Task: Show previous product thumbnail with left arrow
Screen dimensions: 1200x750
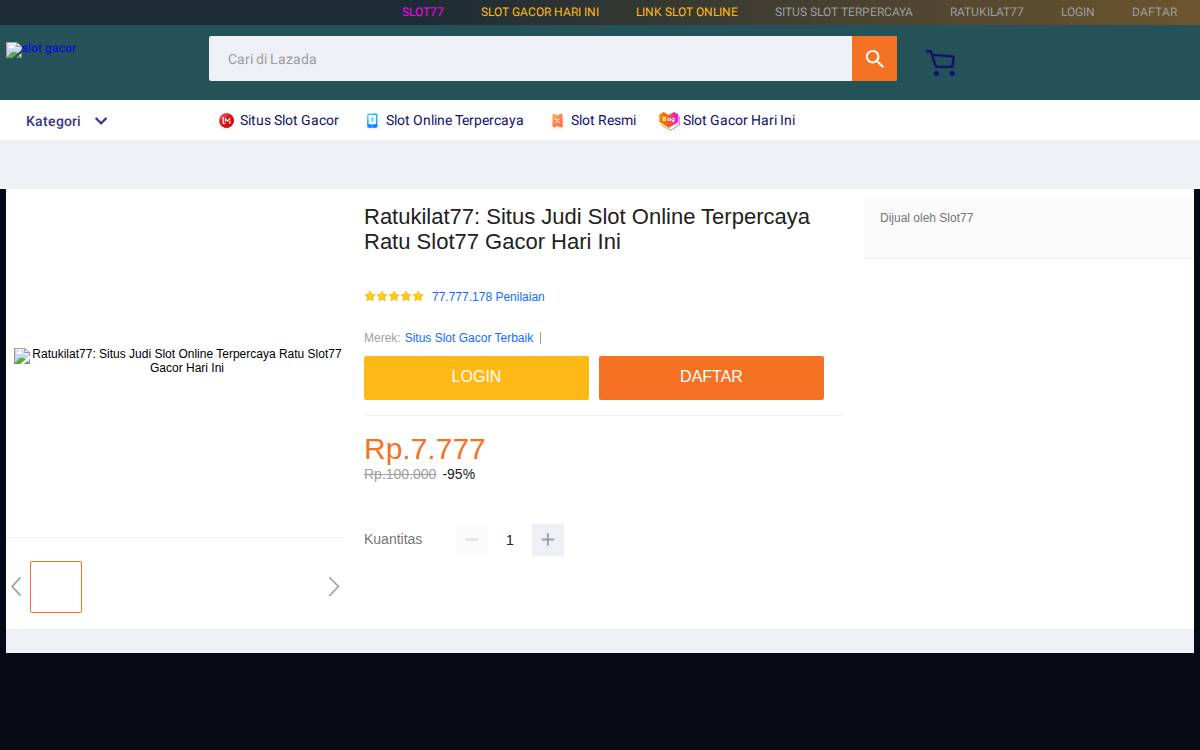Action: click(16, 587)
